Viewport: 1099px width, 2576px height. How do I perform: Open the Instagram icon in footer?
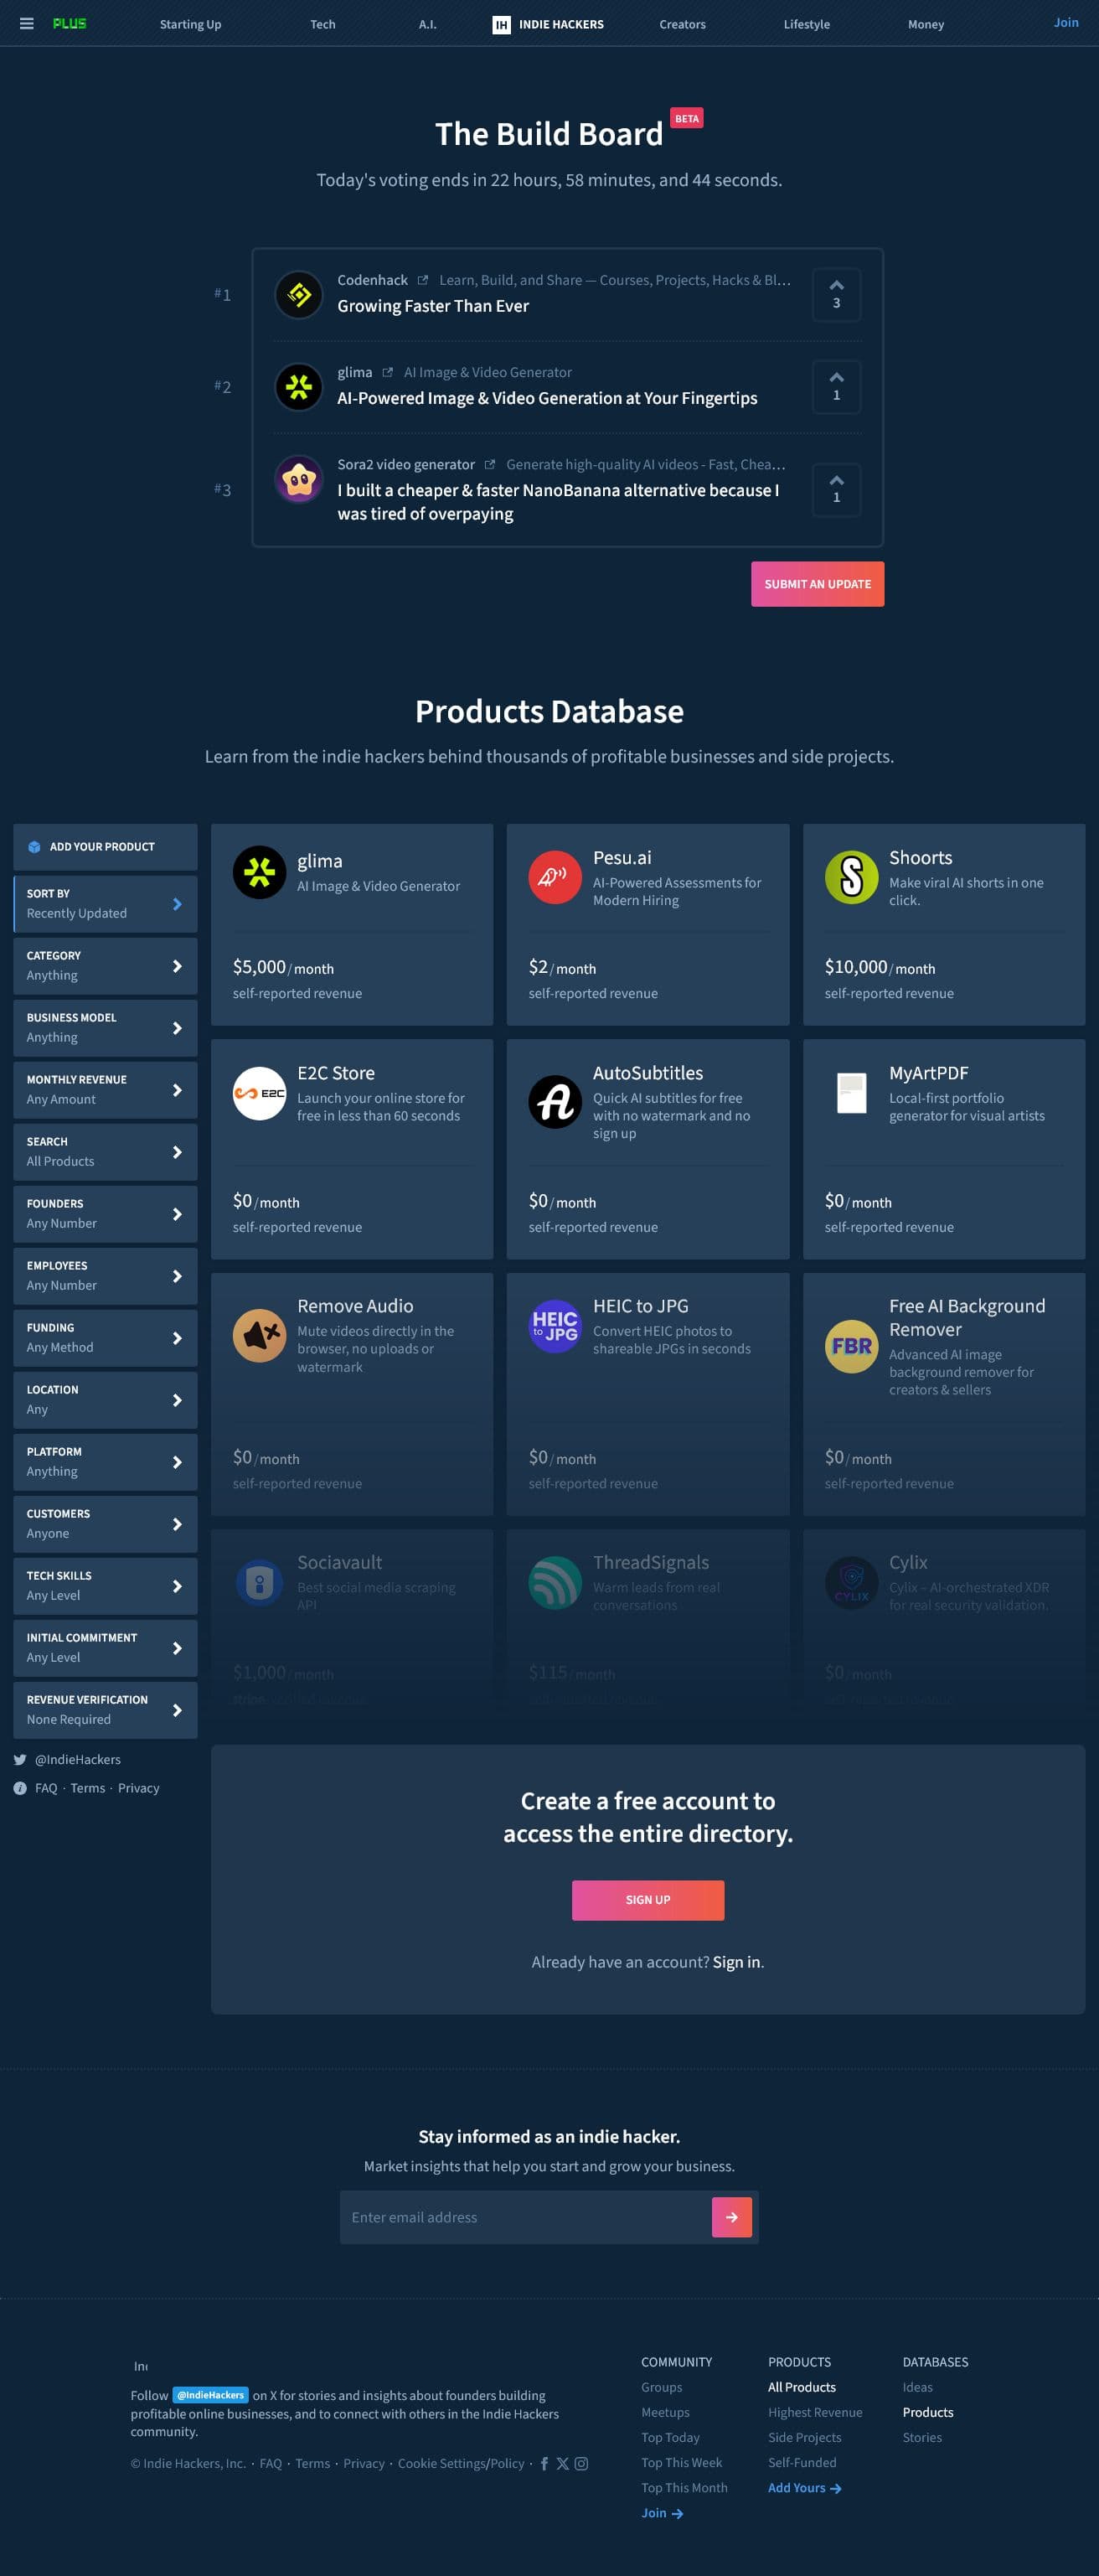[581, 2463]
